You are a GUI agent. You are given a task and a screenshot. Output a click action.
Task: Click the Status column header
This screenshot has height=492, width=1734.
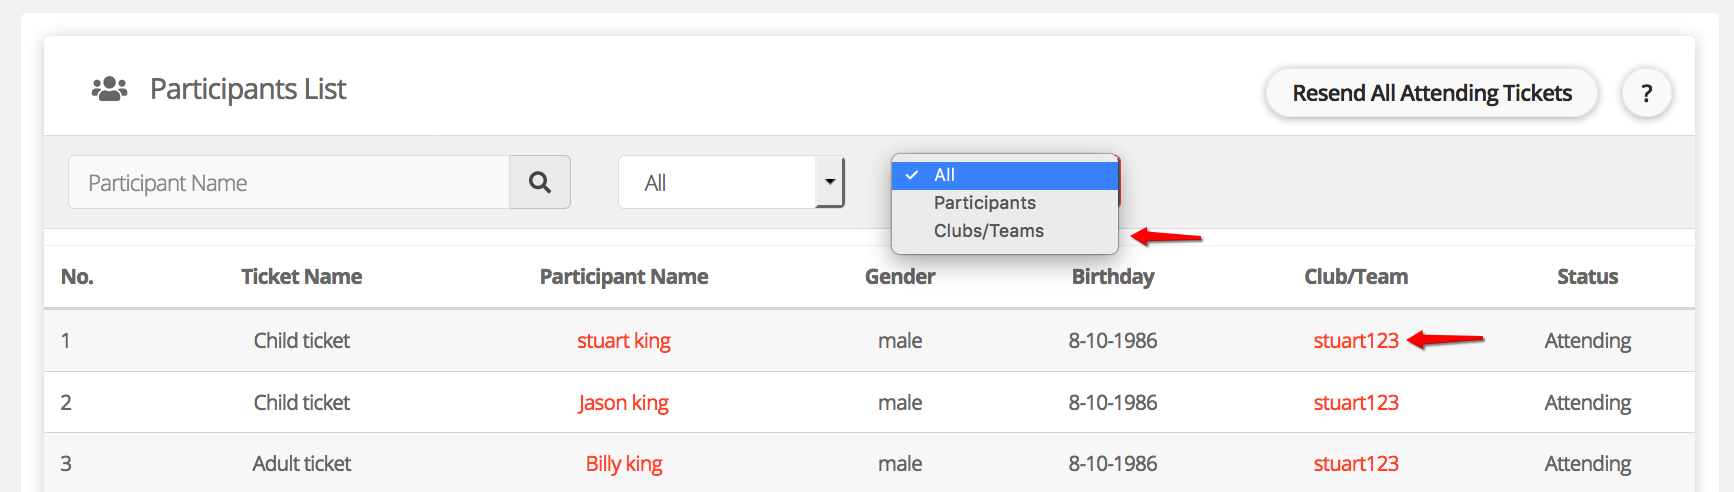pos(1586,277)
